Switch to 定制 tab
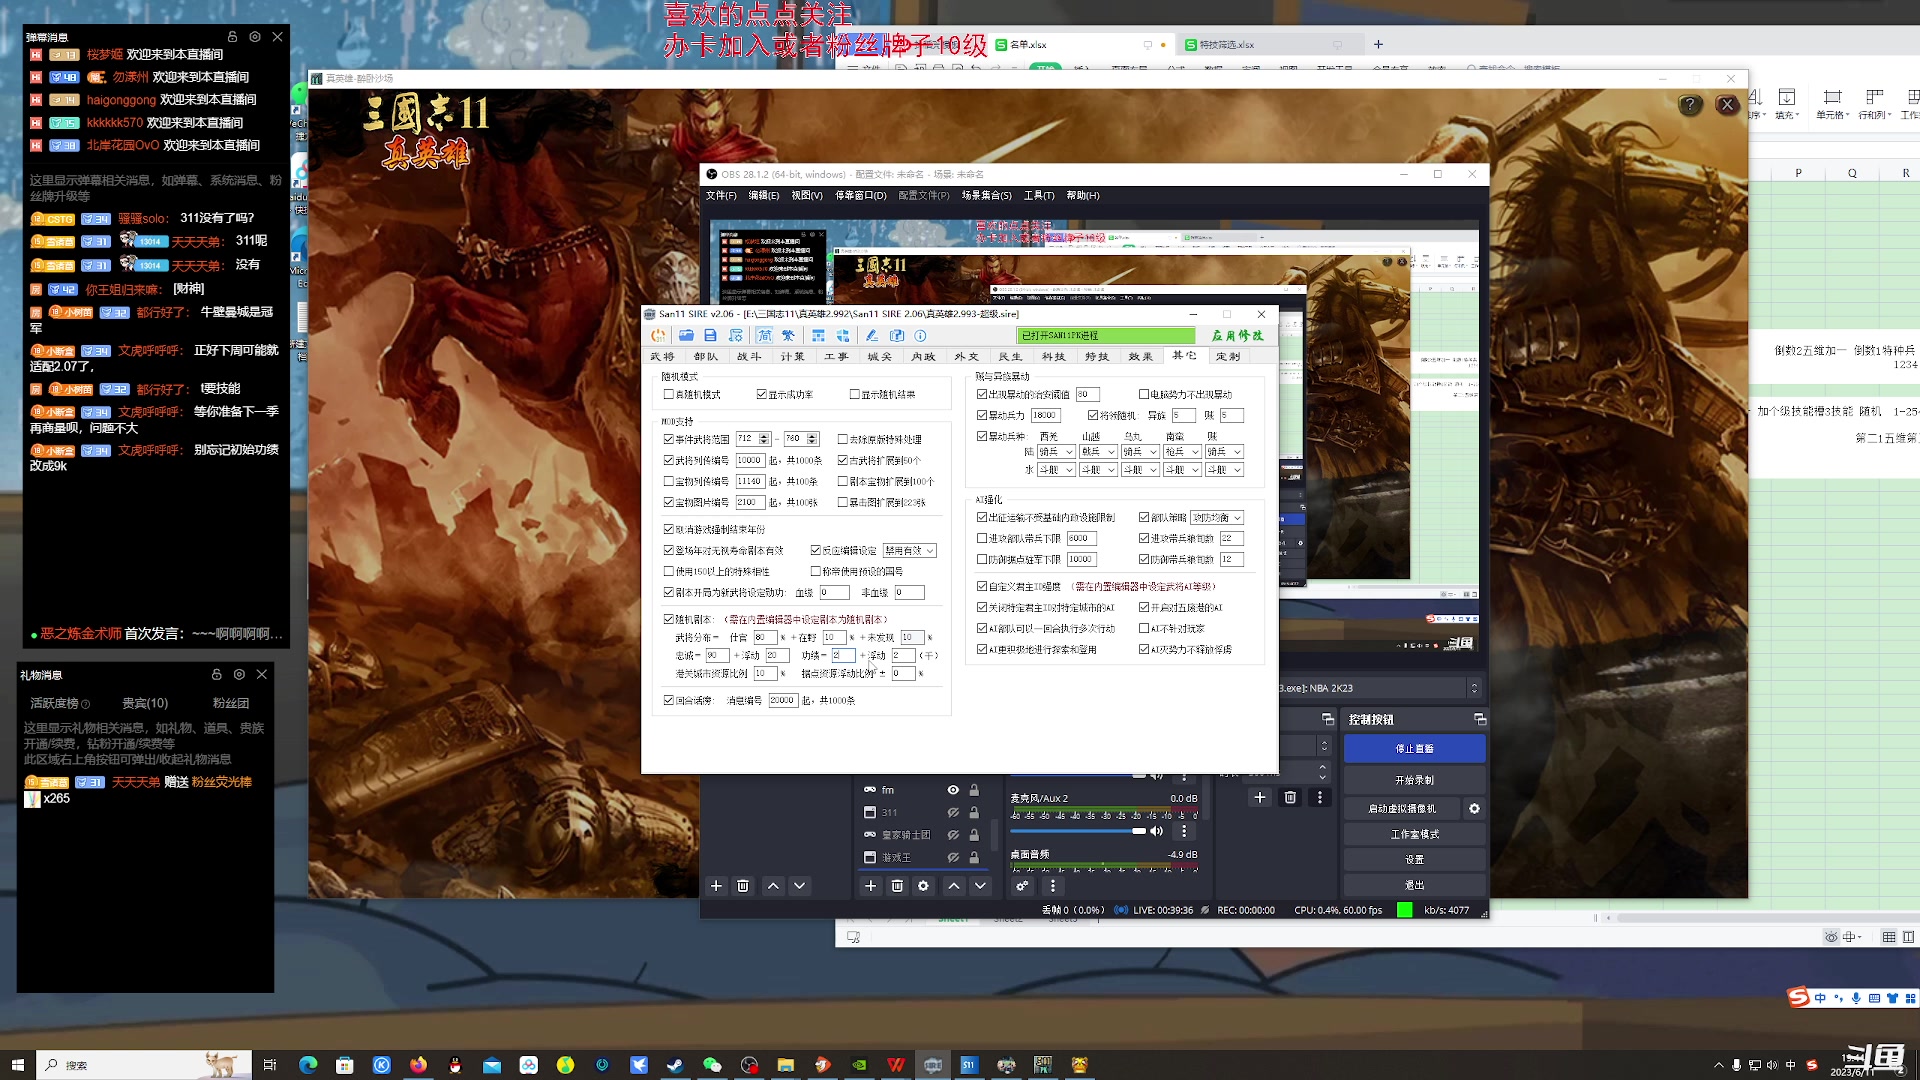Image resolution: width=1920 pixels, height=1080 pixels. coord(1228,356)
